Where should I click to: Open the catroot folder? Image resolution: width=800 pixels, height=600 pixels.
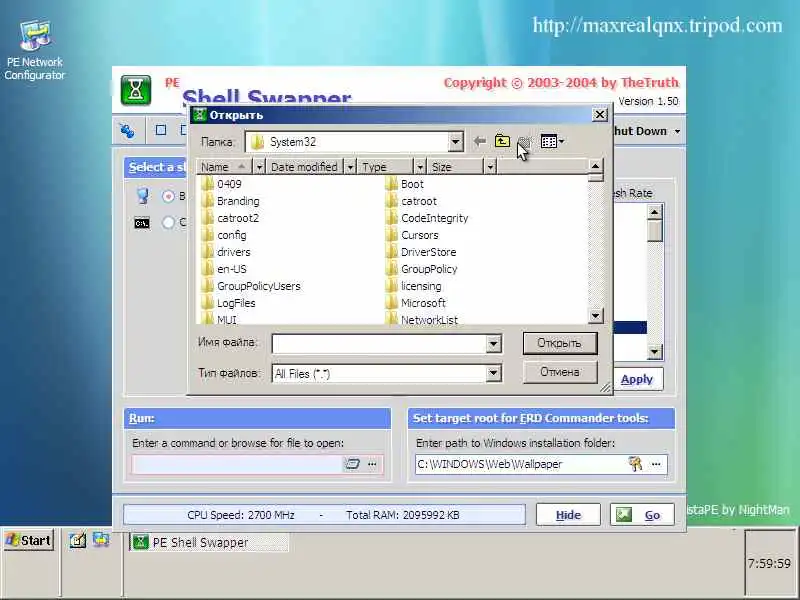coord(412,201)
